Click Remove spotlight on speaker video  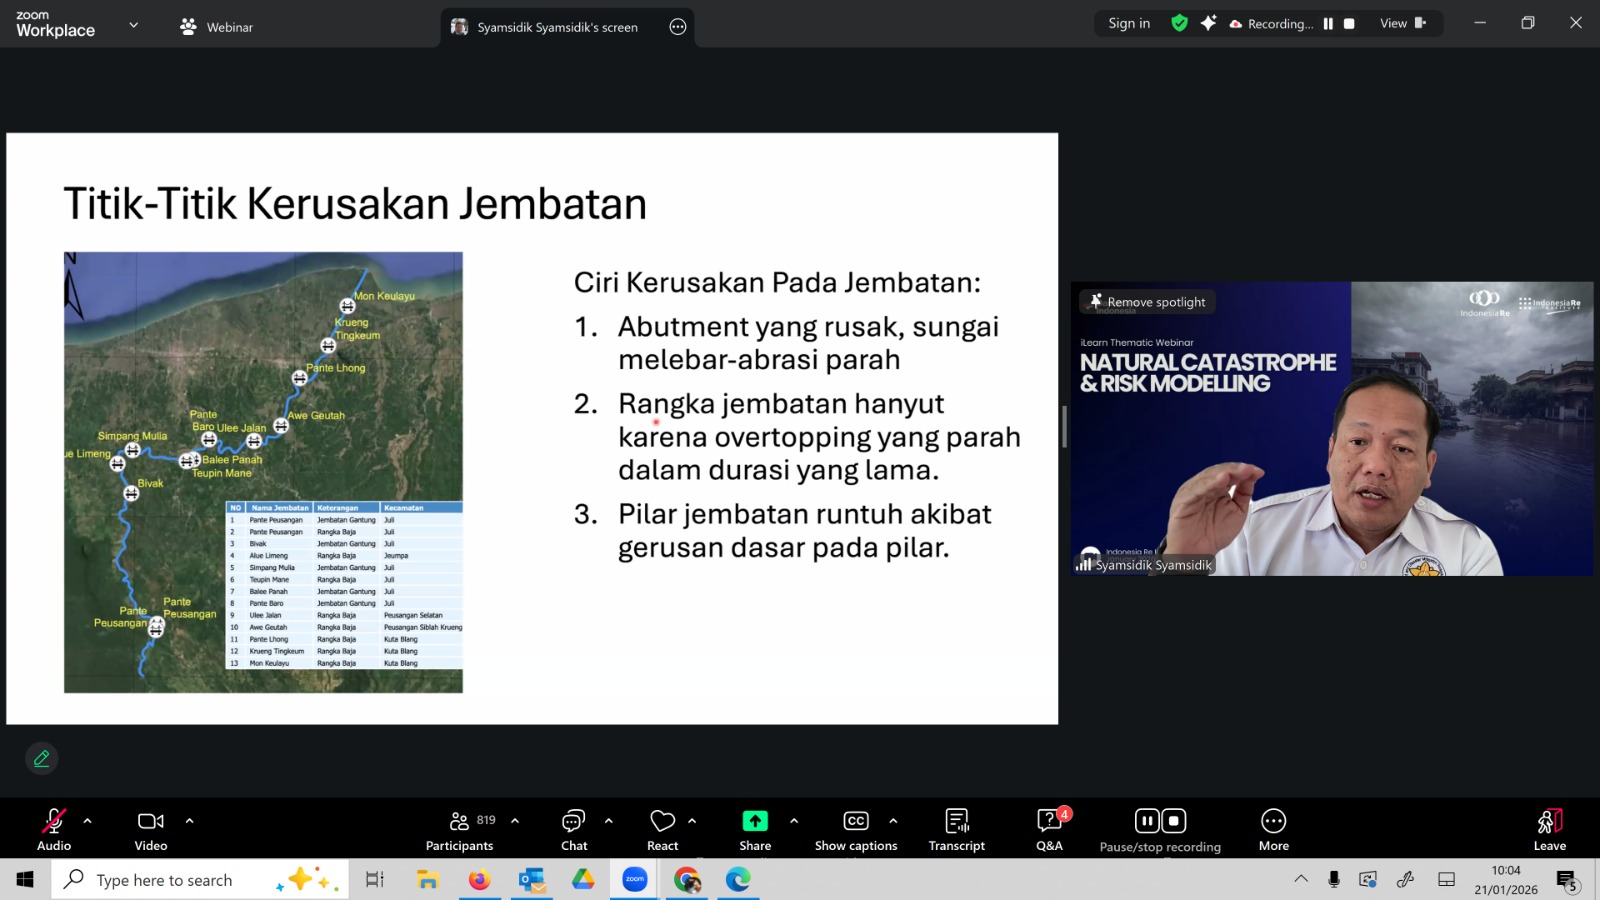[1147, 302]
